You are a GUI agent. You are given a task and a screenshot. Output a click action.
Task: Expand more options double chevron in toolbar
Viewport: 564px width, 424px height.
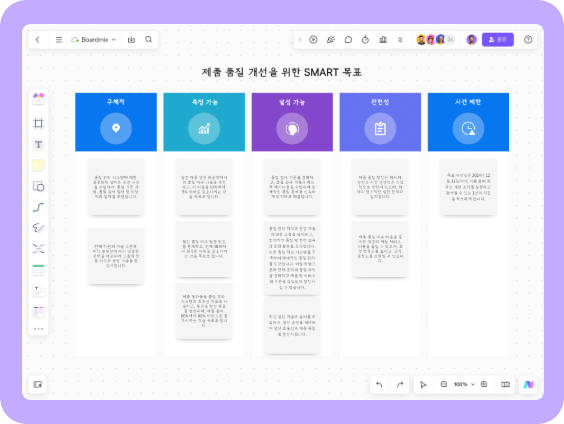click(x=400, y=40)
